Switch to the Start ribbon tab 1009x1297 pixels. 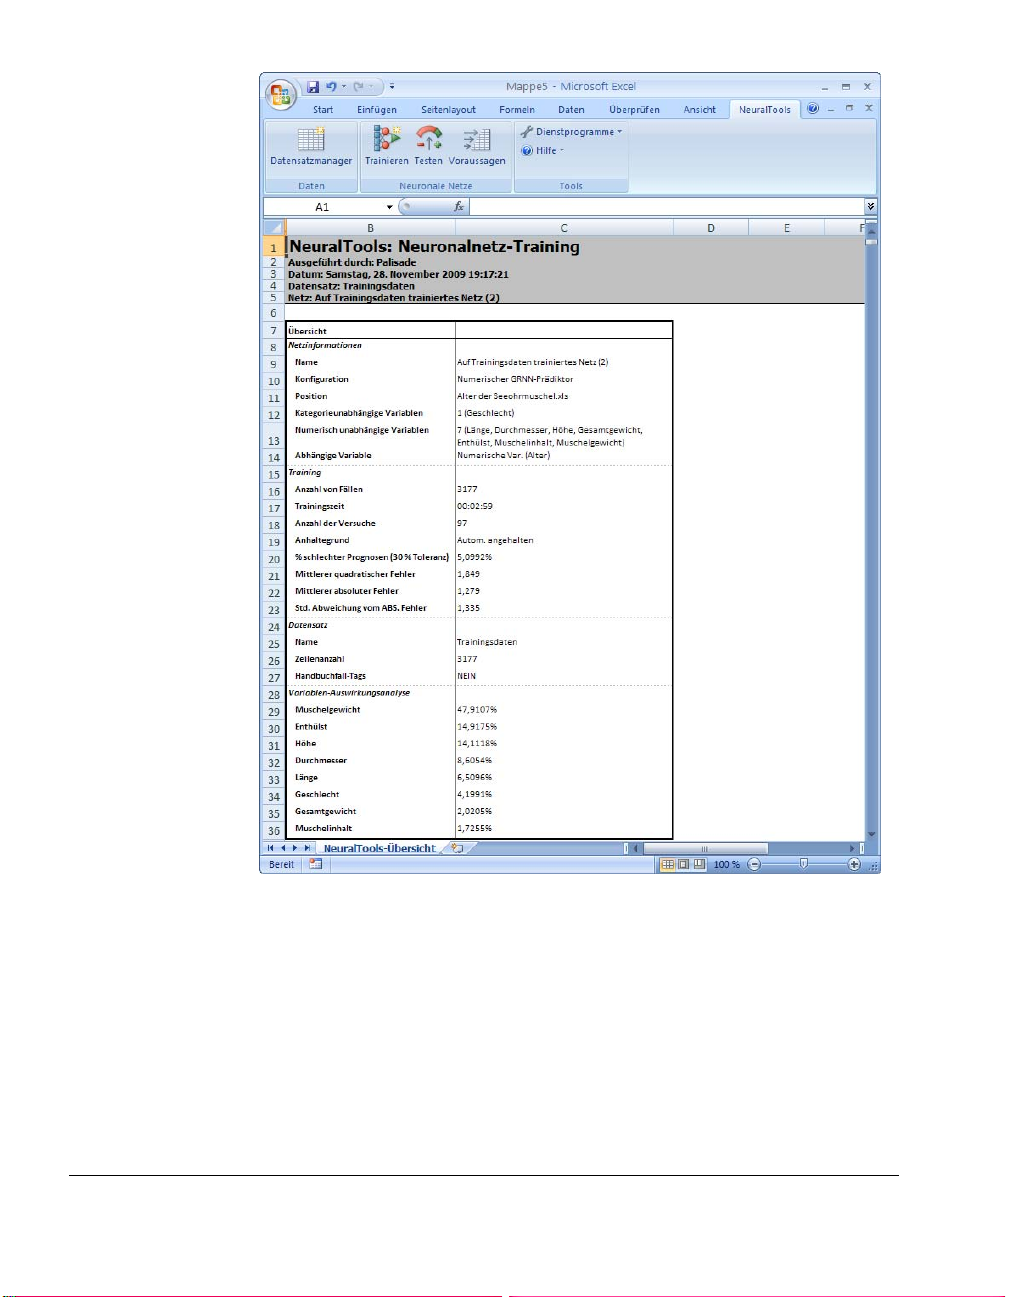[323, 110]
